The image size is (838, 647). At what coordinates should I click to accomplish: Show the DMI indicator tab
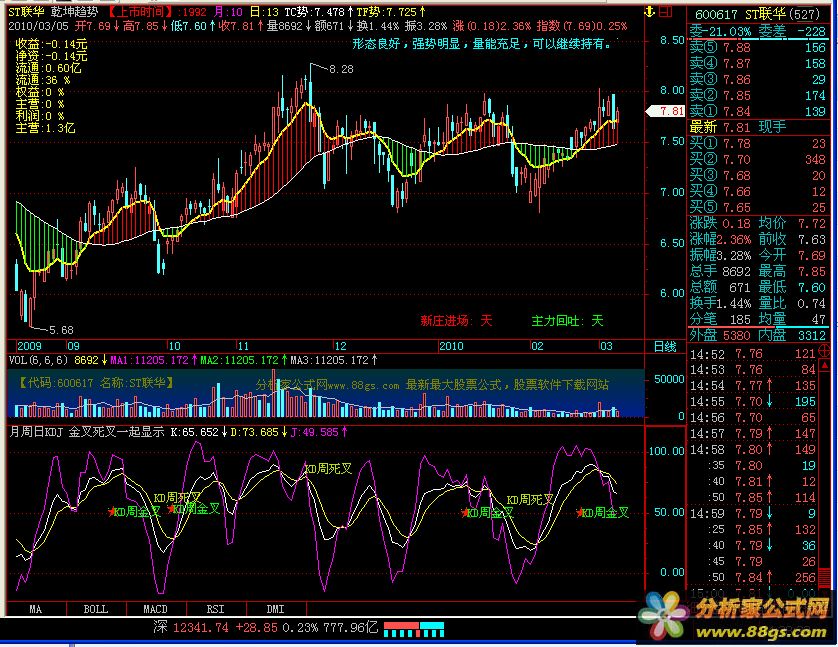(274, 607)
